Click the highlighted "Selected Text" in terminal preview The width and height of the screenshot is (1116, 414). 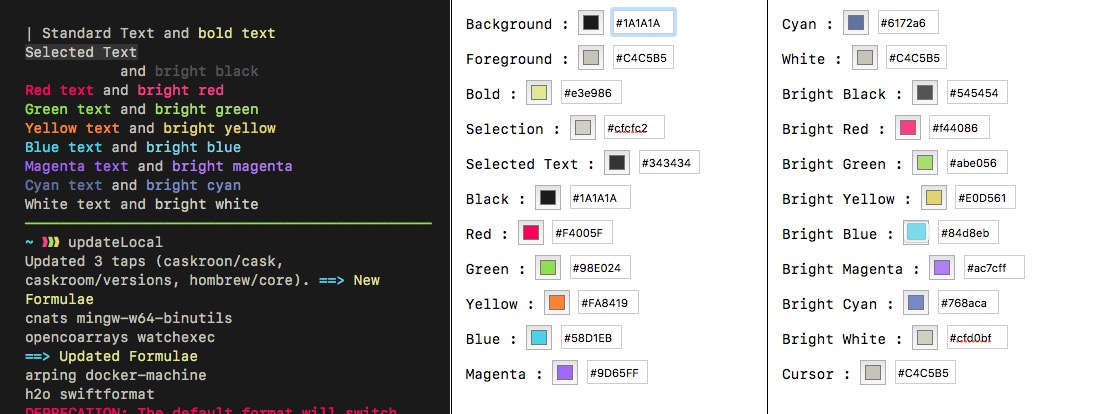pos(81,52)
